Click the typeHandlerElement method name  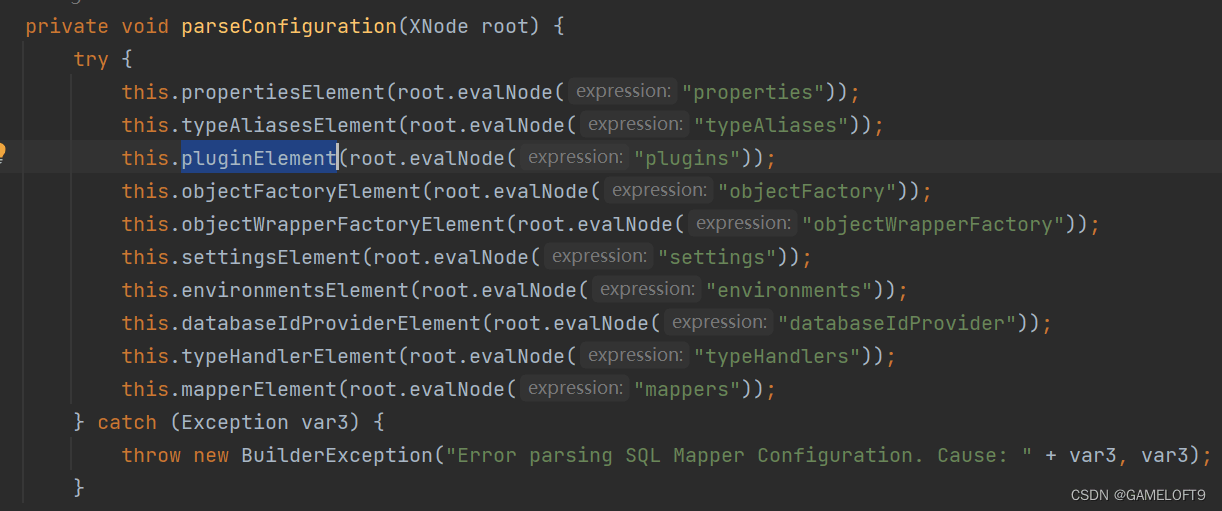(289, 356)
